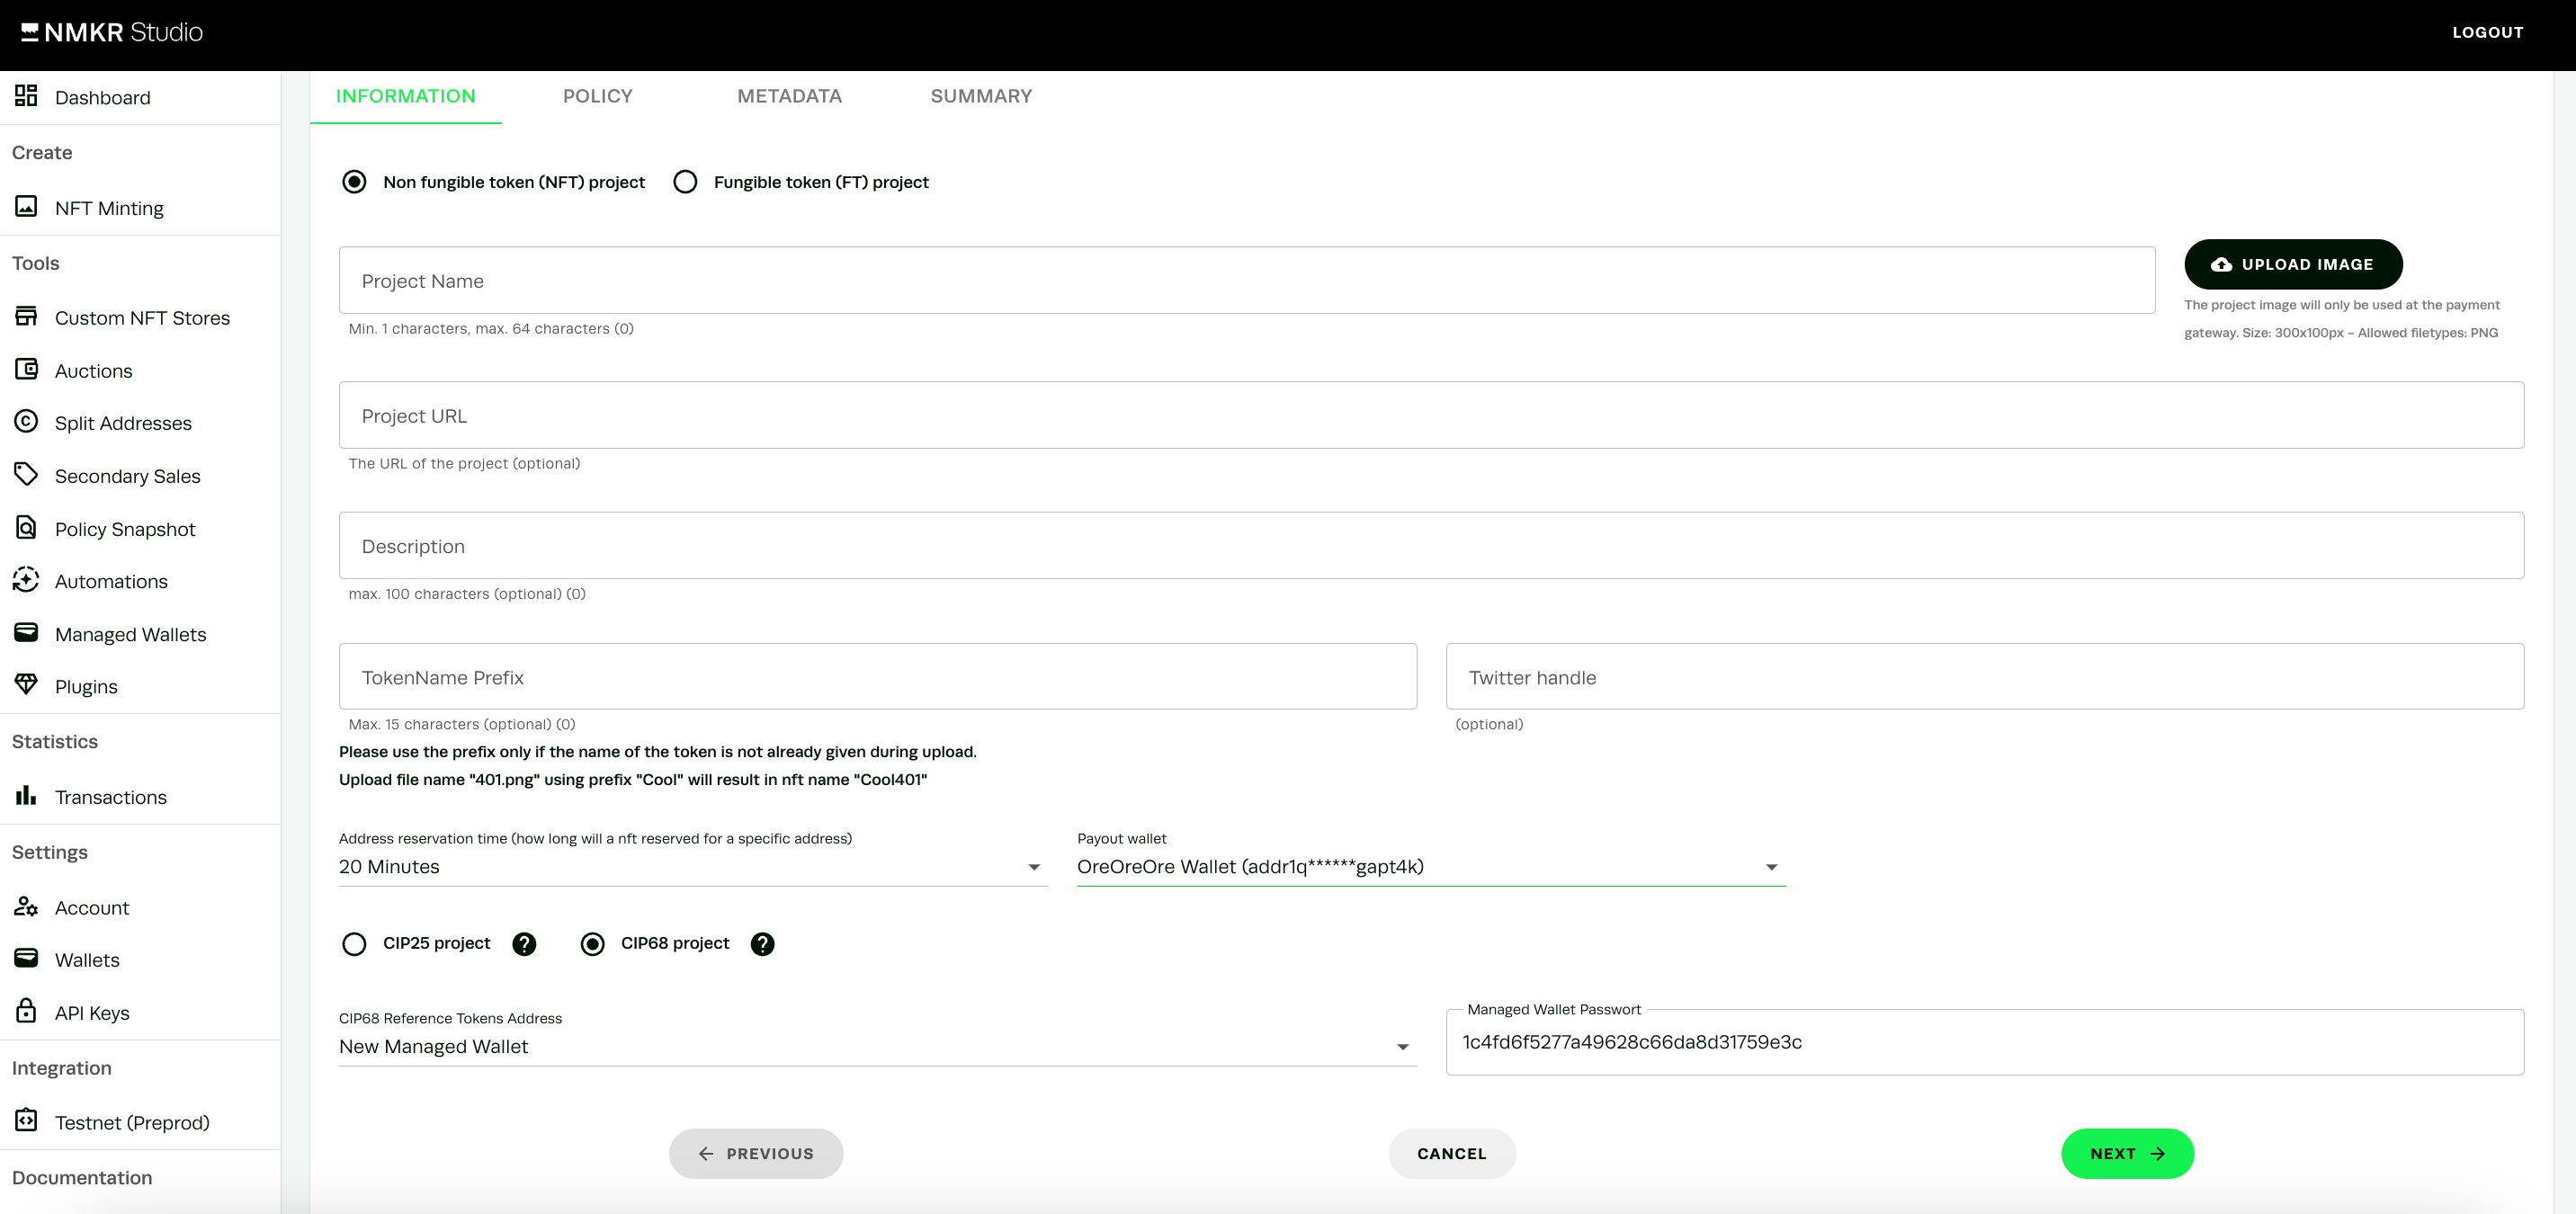Click the help icon next to CIP25 project

[524, 944]
